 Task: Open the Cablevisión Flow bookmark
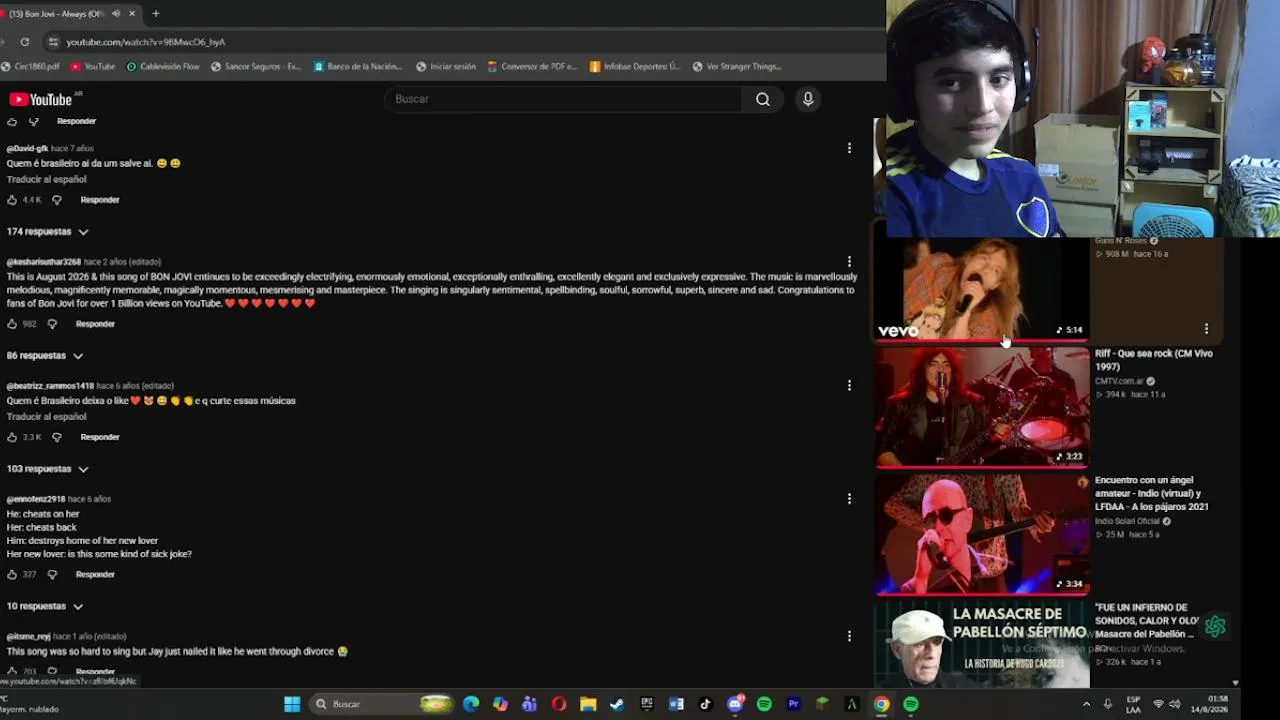coord(163,67)
